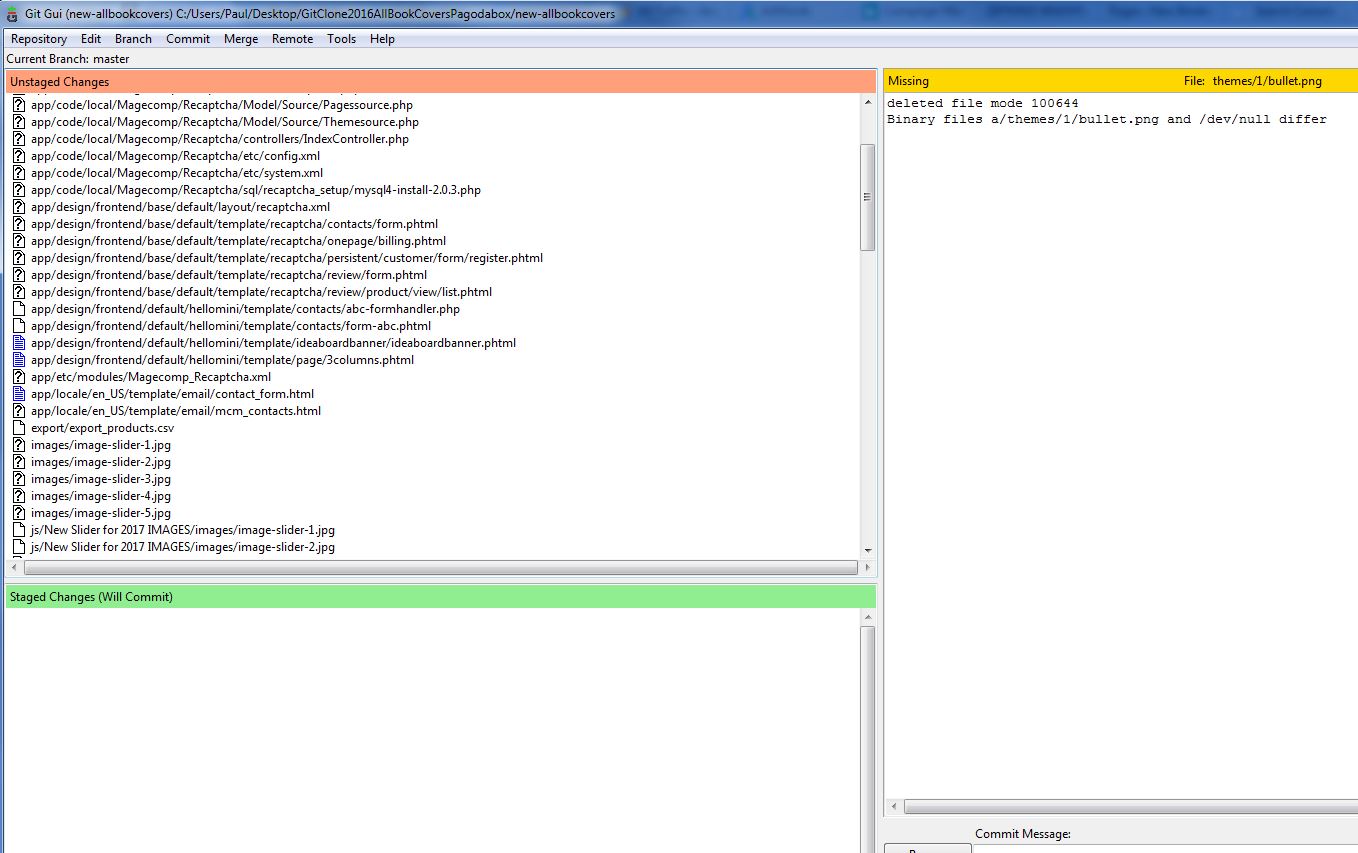Click unstaged list horizontal scrollbar
This screenshot has width=1358, height=853.
click(x=440, y=568)
